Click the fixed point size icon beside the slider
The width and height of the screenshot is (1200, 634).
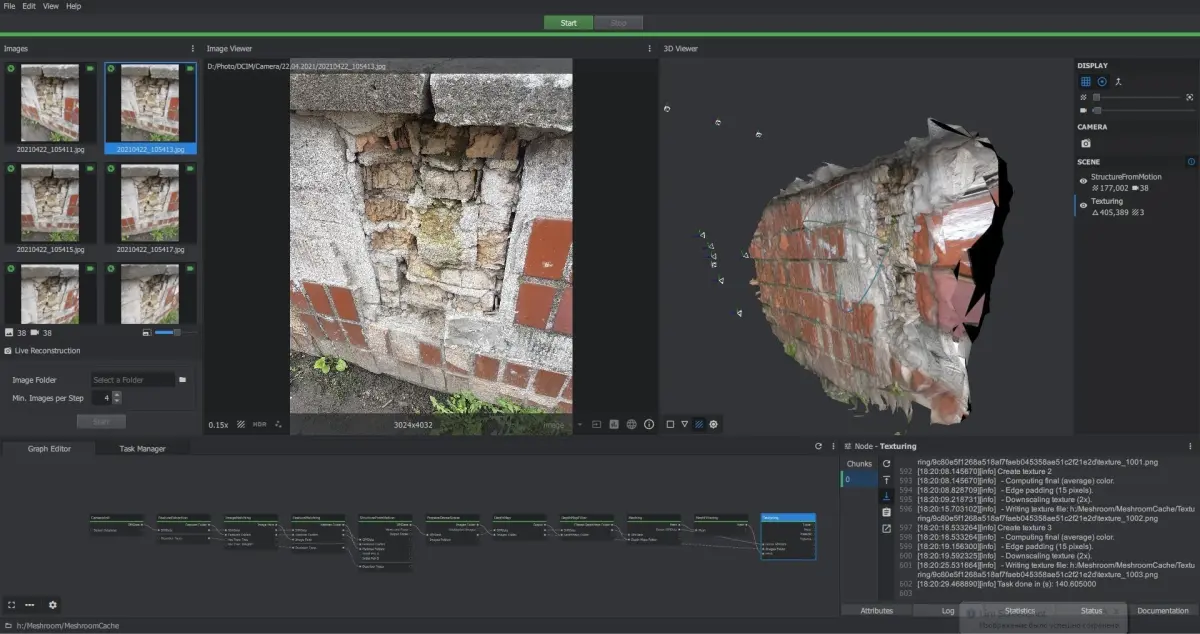1189,97
